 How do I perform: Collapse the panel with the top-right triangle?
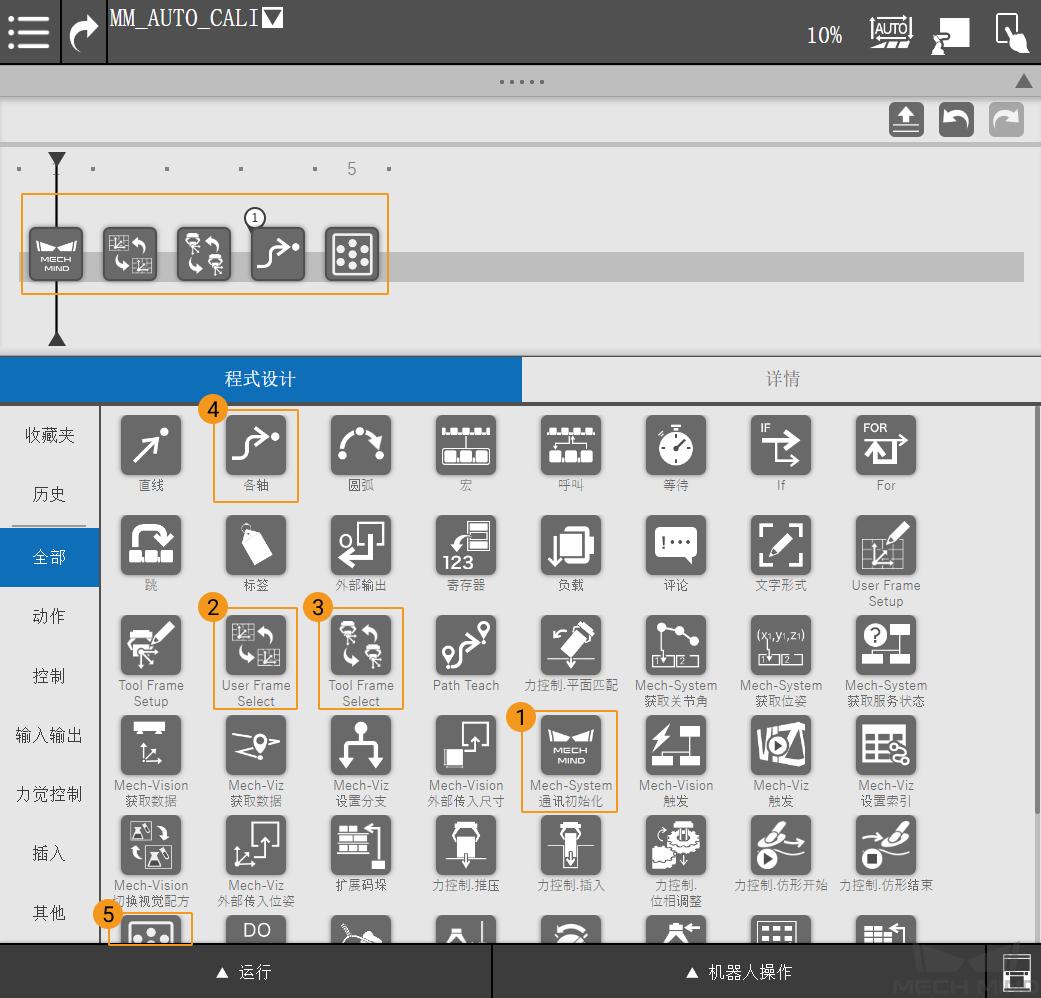click(1023, 81)
